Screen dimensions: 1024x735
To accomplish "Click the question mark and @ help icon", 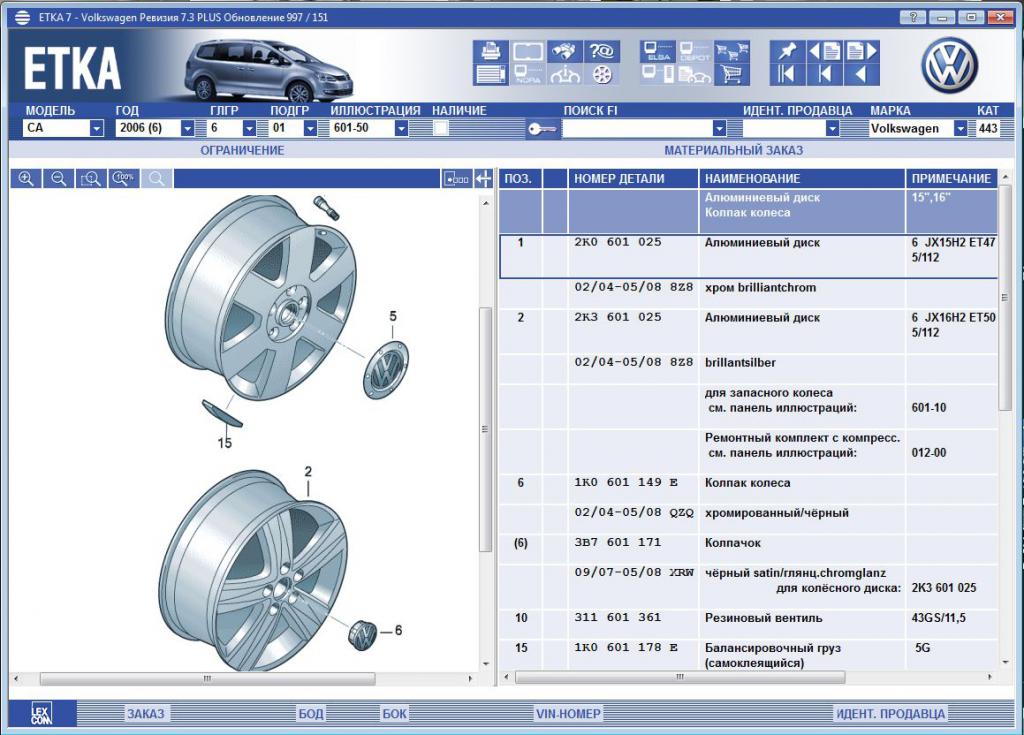I will (x=601, y=51).
